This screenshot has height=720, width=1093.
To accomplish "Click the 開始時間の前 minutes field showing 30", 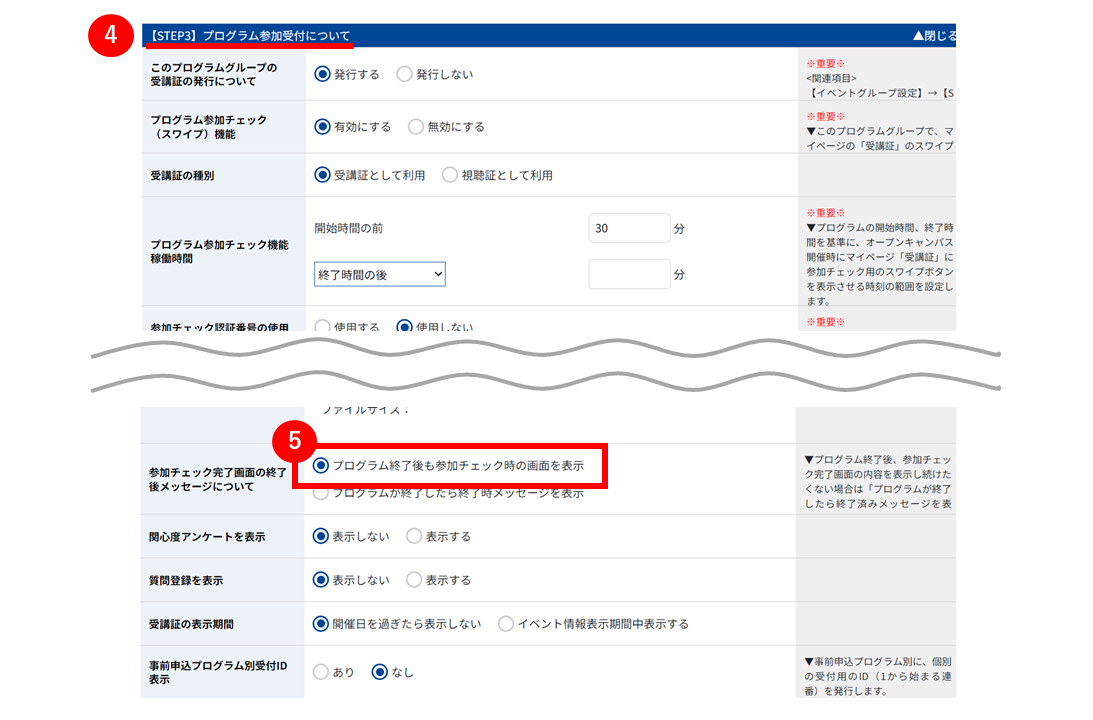I will click(629, 228).
